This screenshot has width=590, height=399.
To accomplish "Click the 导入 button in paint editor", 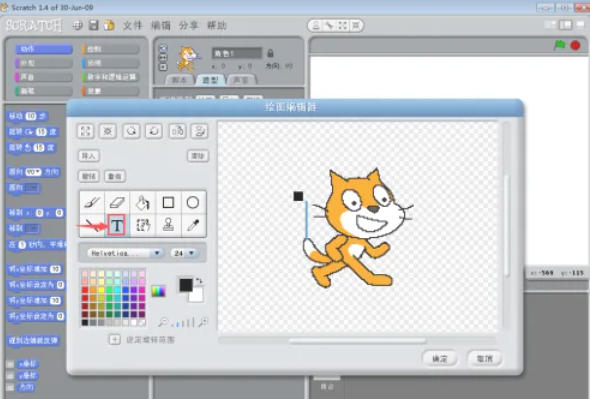I will pos(89,156).
